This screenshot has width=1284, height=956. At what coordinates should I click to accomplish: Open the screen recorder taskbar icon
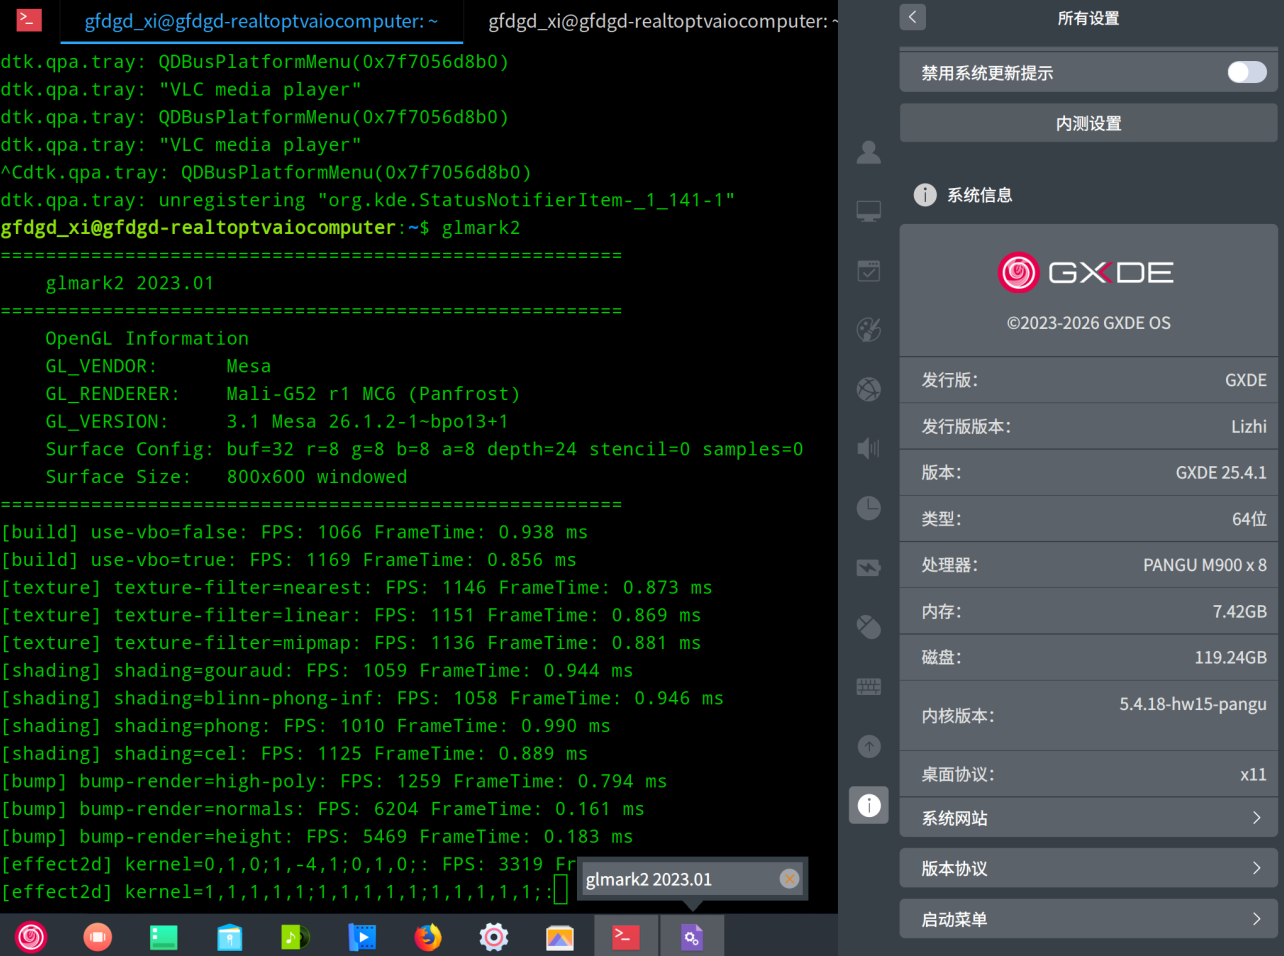[97, 937]
